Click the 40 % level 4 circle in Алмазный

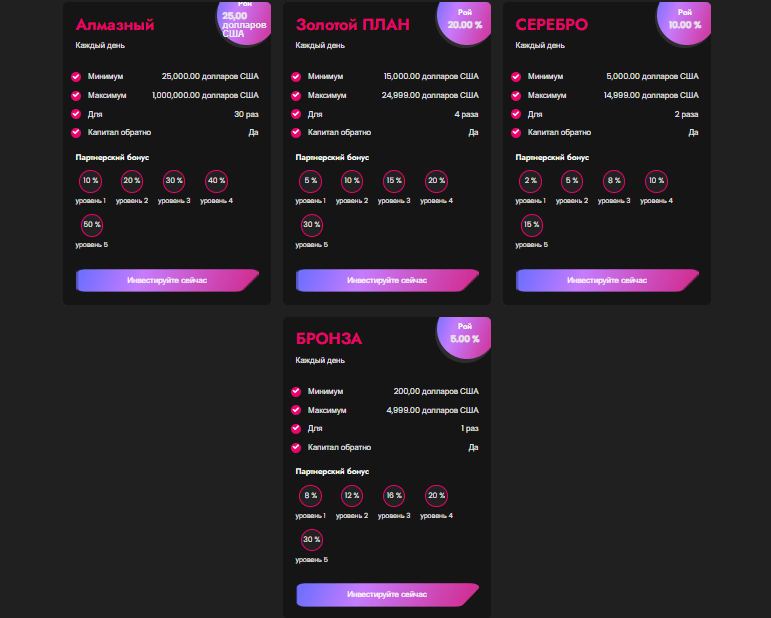point(216,181)
